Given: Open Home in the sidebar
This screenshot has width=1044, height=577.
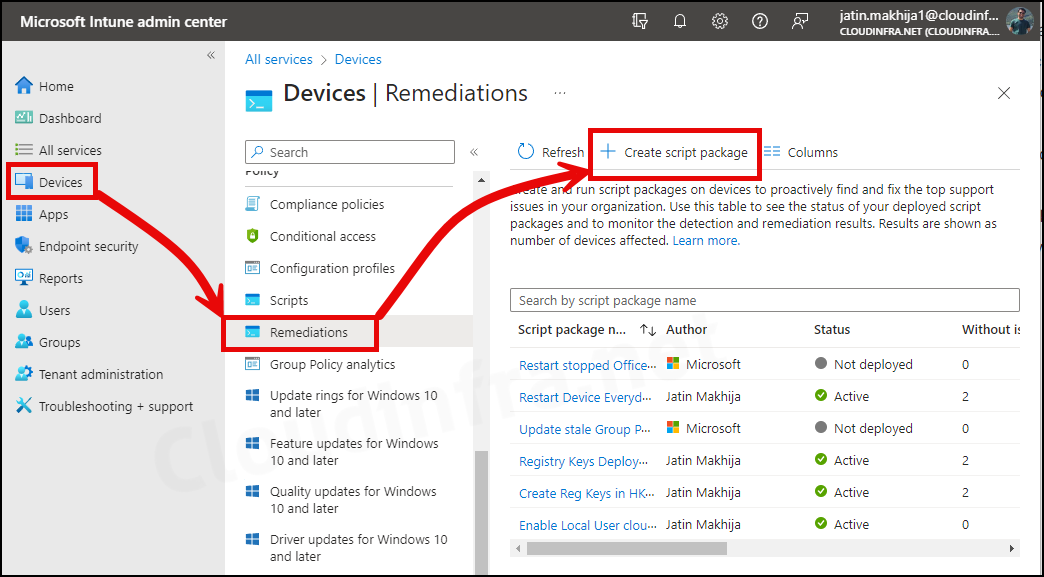Looking at the screenshot, I should 56,86.
